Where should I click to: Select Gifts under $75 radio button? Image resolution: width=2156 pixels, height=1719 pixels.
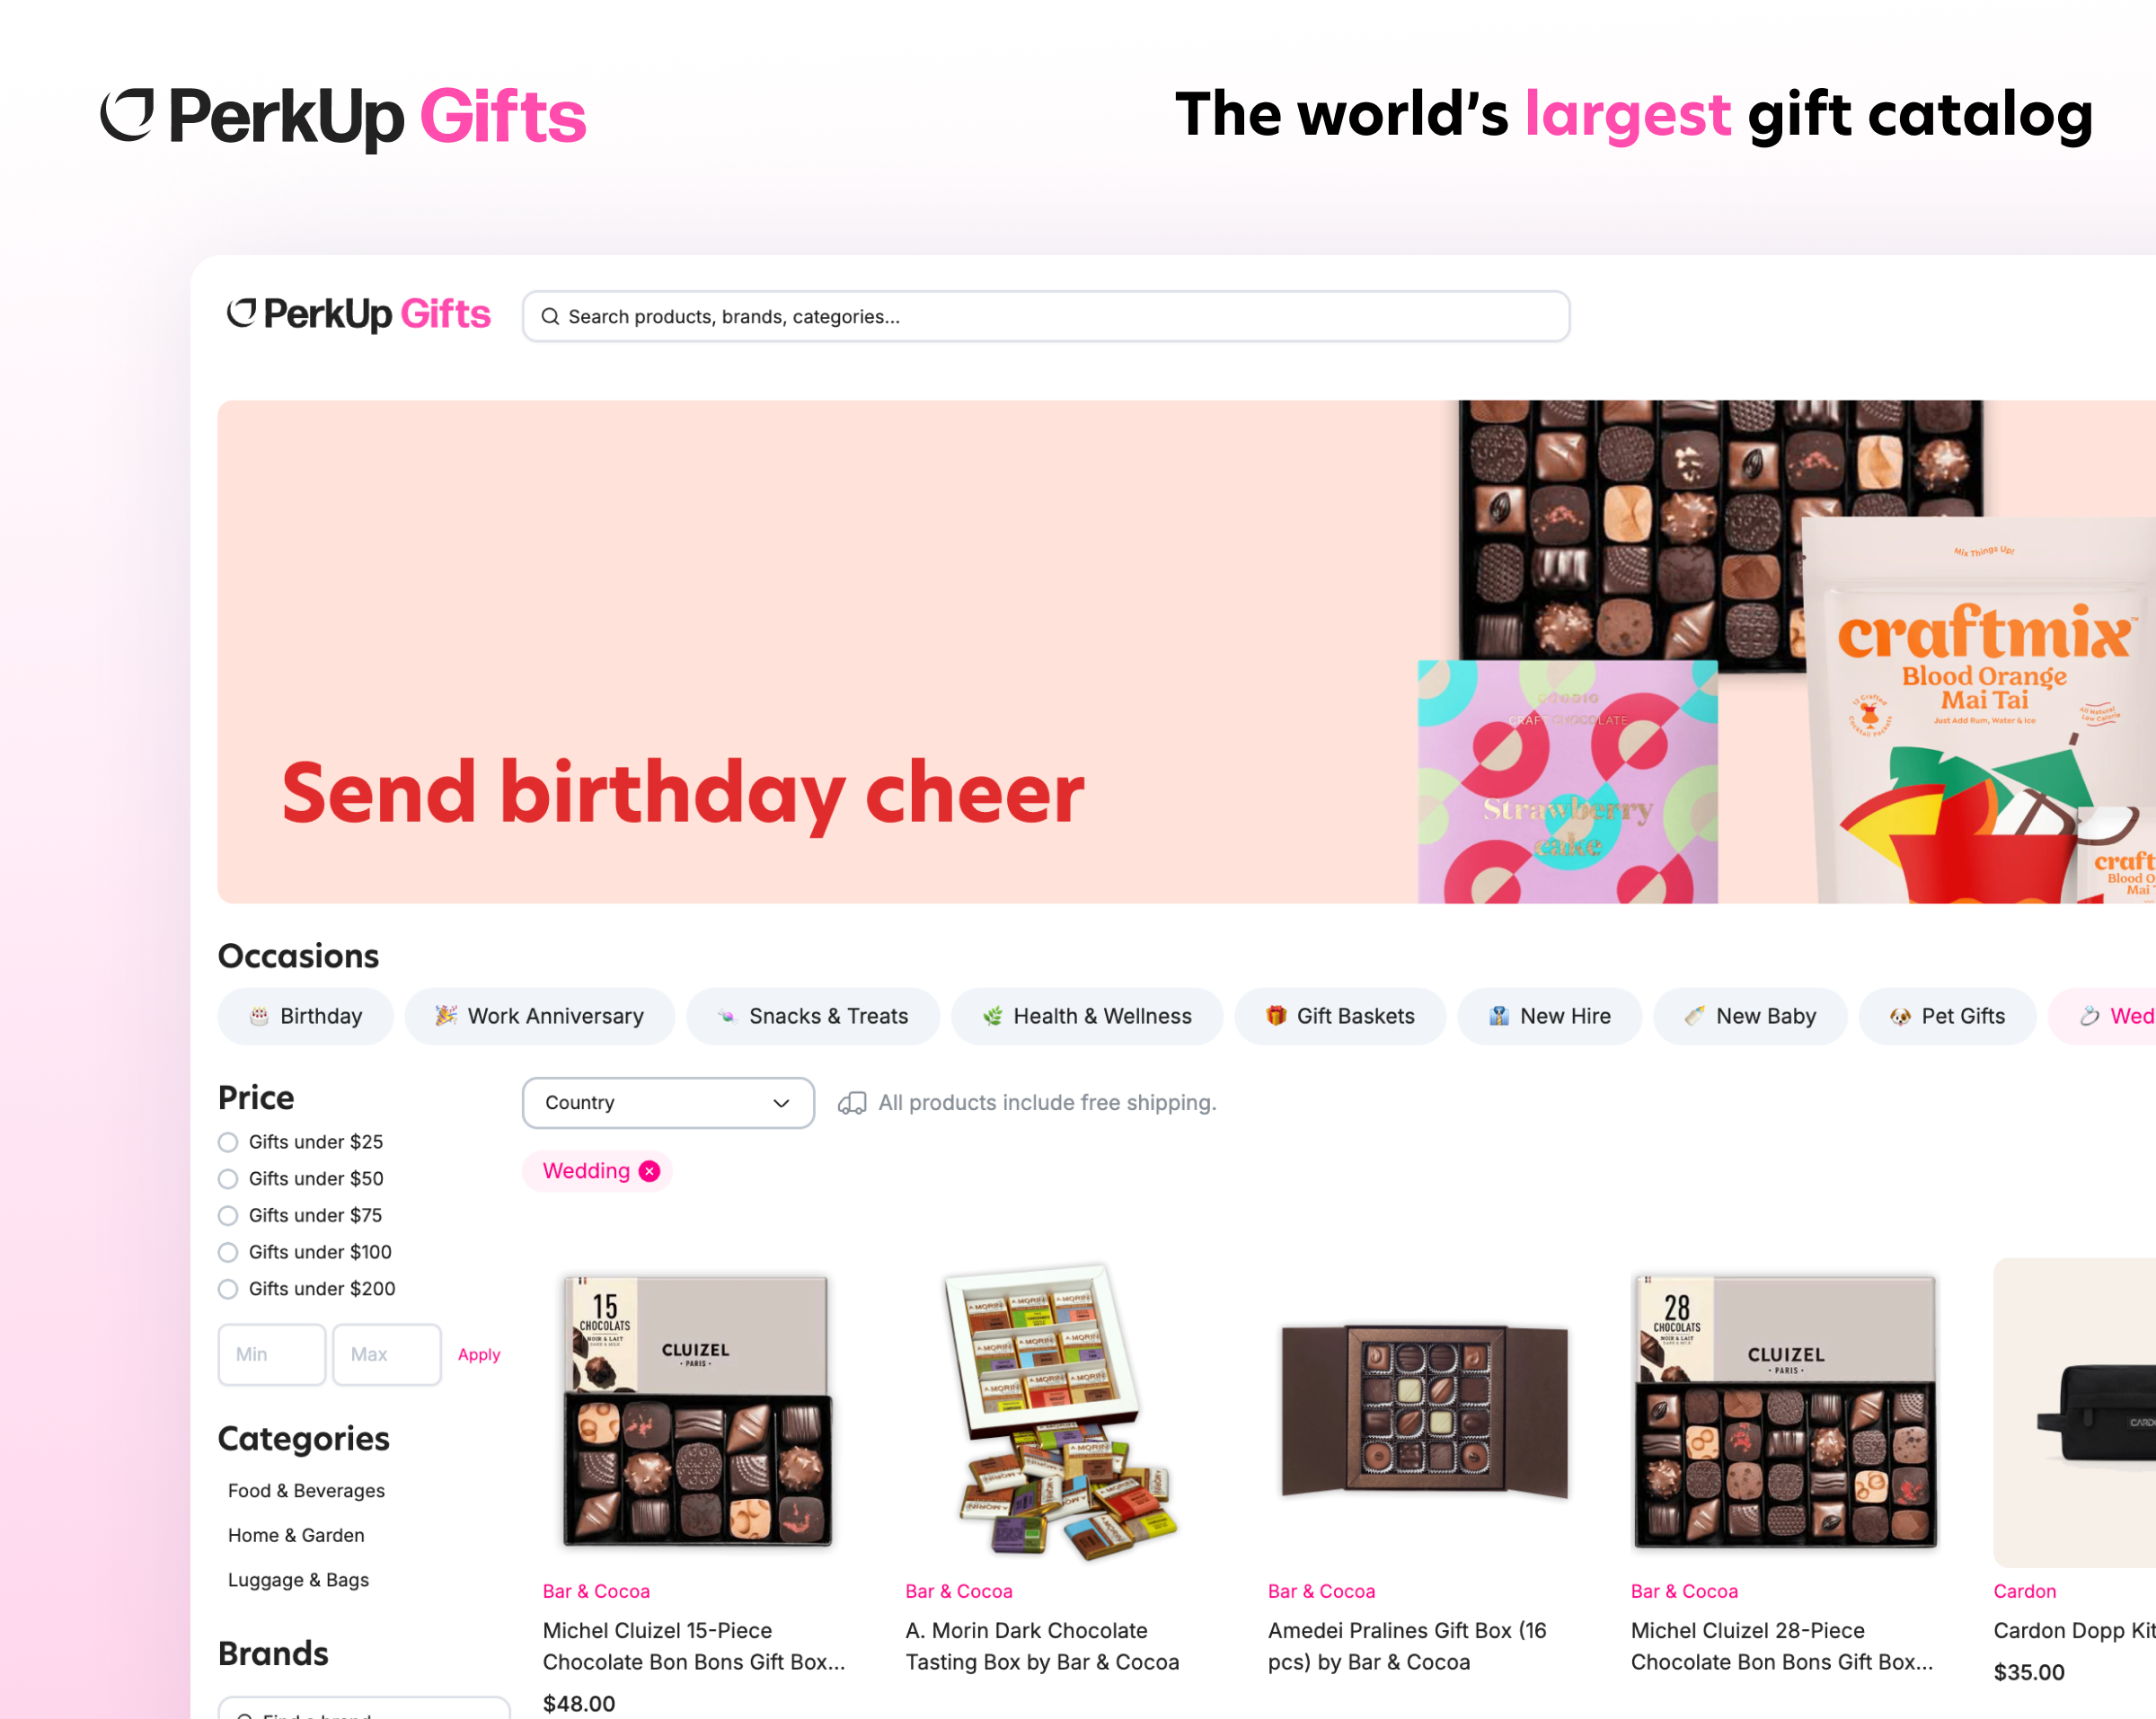228,1216
